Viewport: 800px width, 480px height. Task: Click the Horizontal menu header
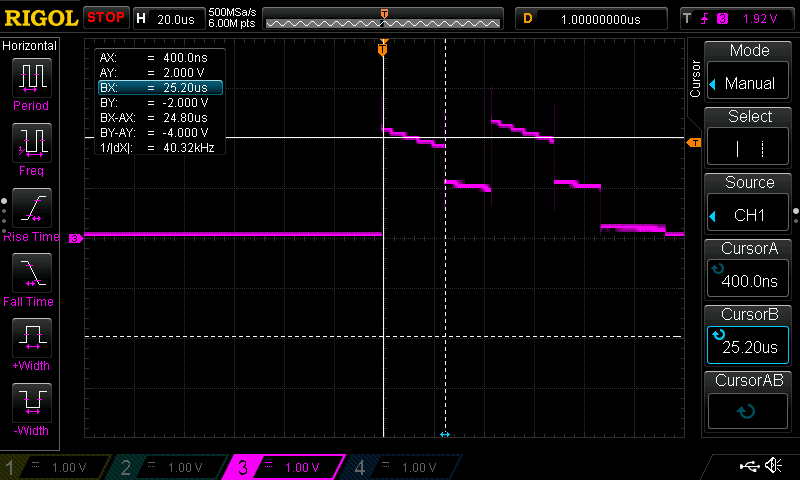[x=30, y=46]
